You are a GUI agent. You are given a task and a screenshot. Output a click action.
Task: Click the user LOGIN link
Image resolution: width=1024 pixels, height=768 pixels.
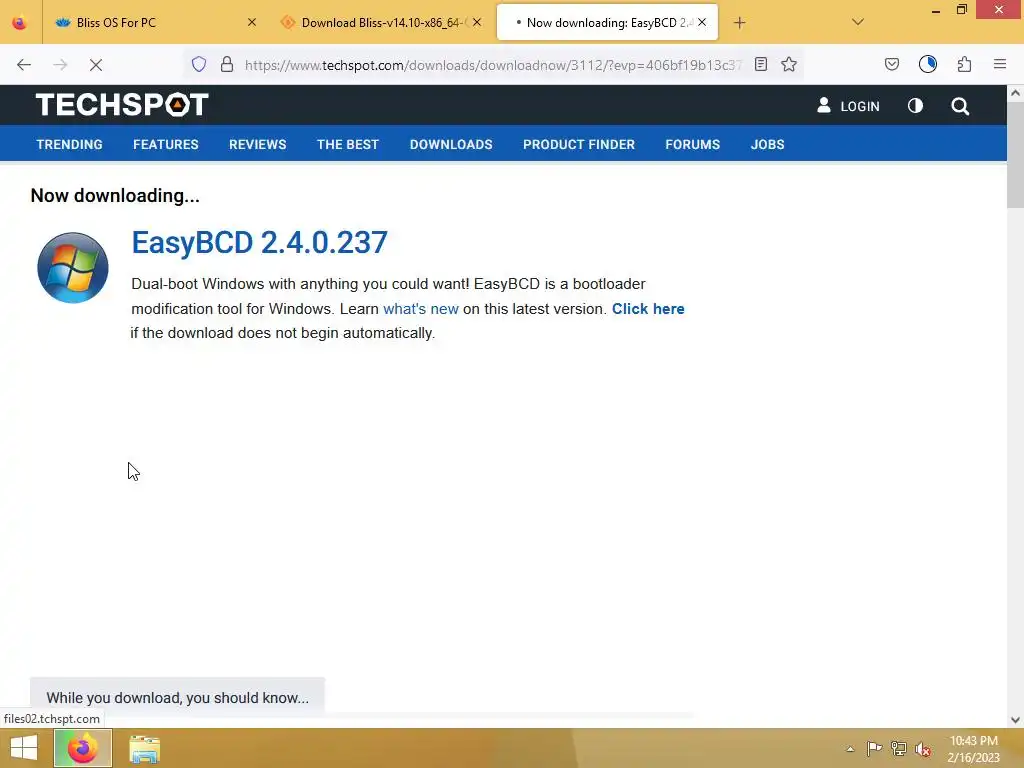[x=848, y=106]
